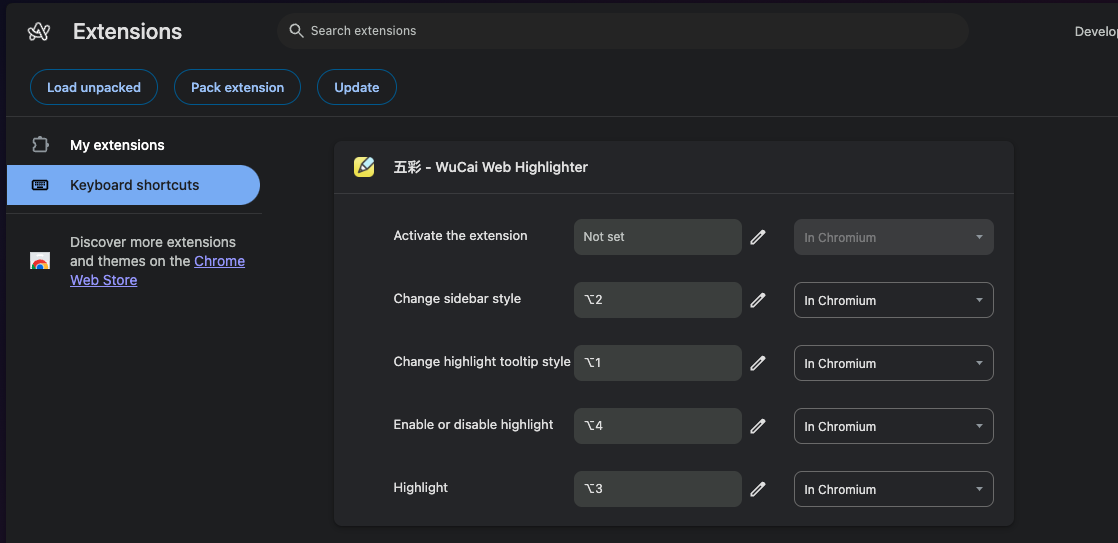Click the ⌥4 shortcut field

tap(657, 426)
